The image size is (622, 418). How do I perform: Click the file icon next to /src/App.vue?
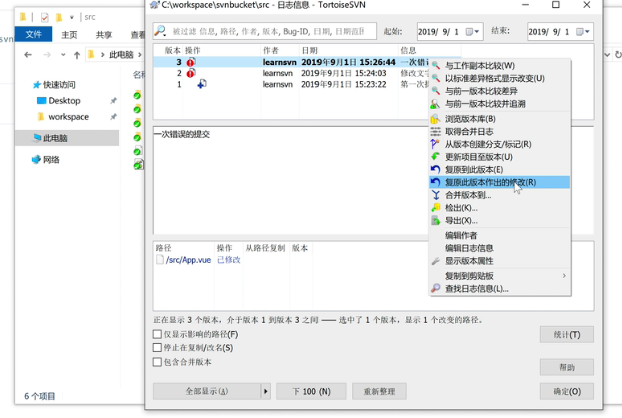click(160, 260)
